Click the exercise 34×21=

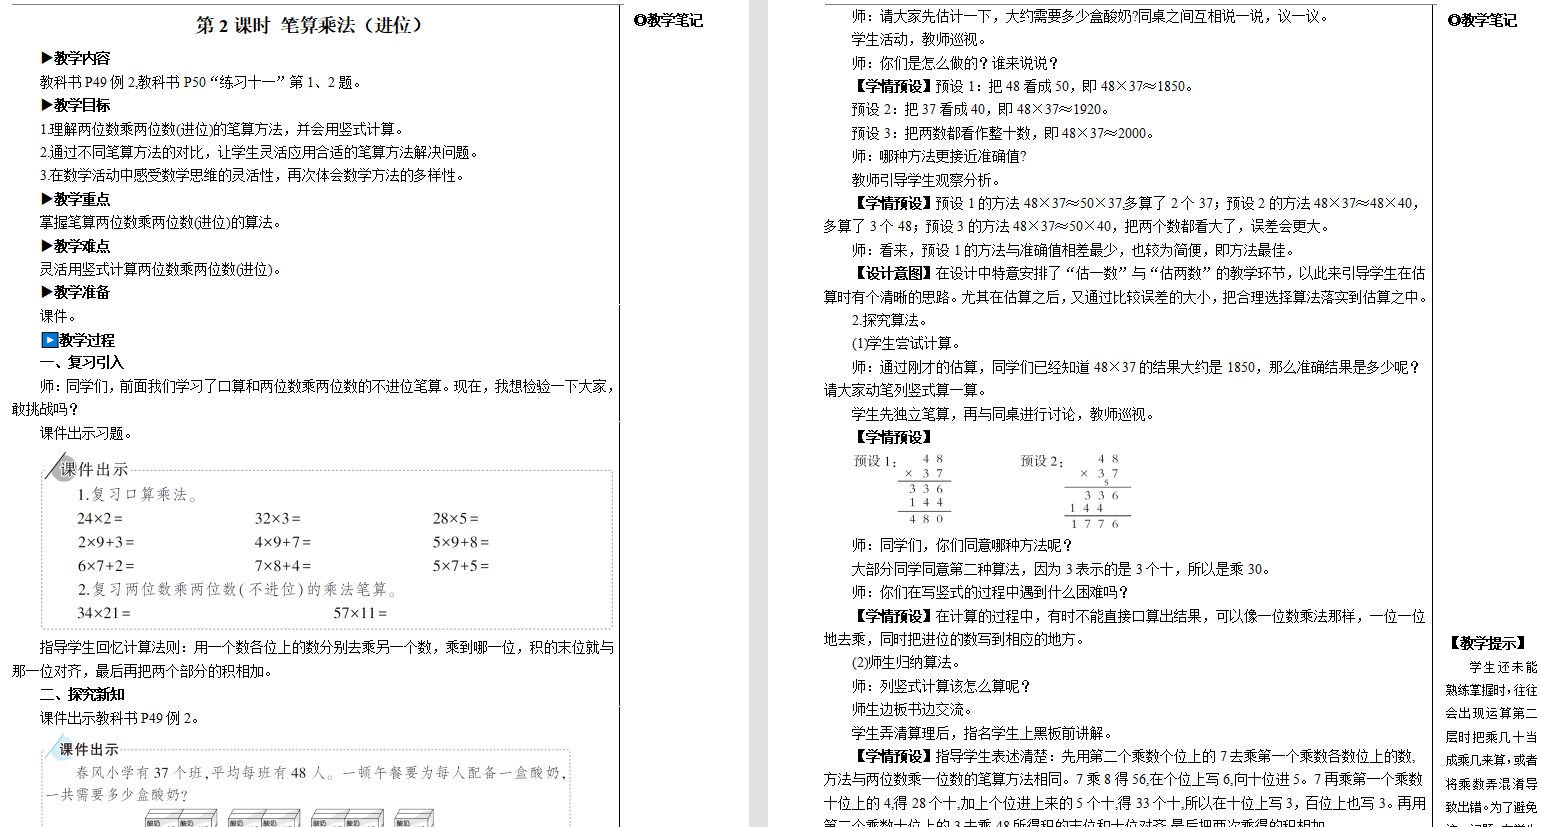click(104, 613)
